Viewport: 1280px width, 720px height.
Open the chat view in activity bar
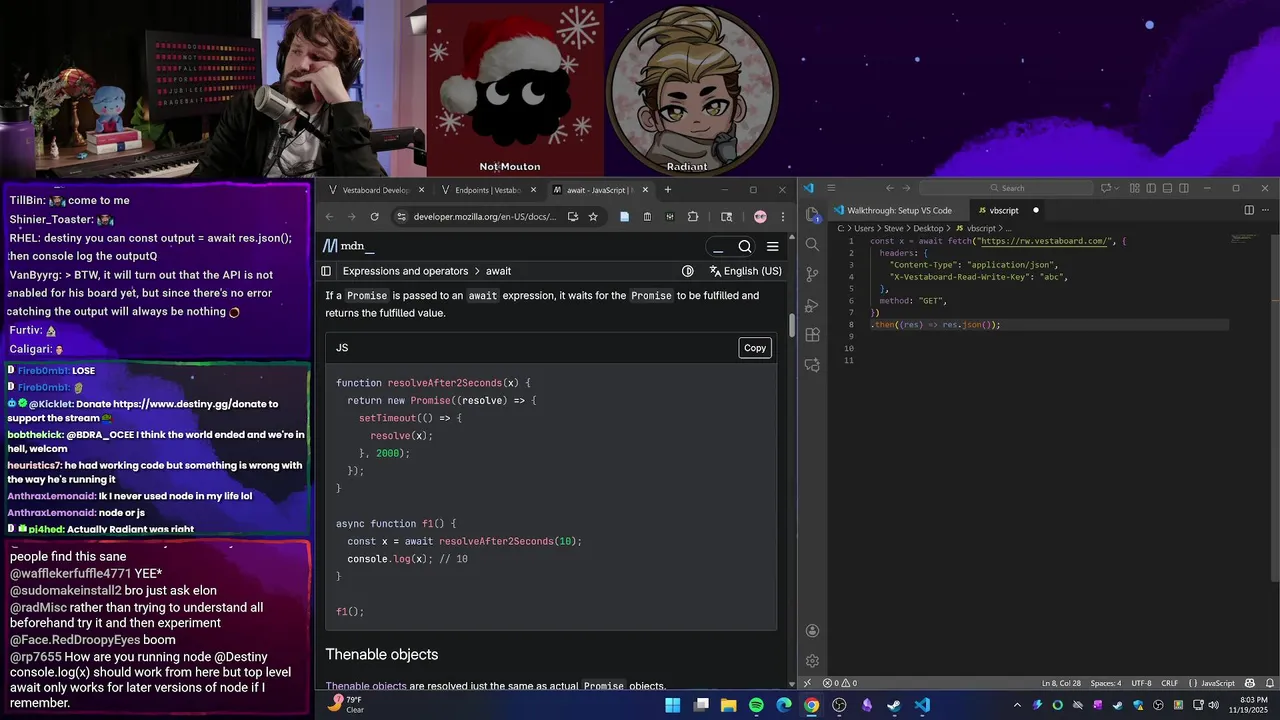812,365
